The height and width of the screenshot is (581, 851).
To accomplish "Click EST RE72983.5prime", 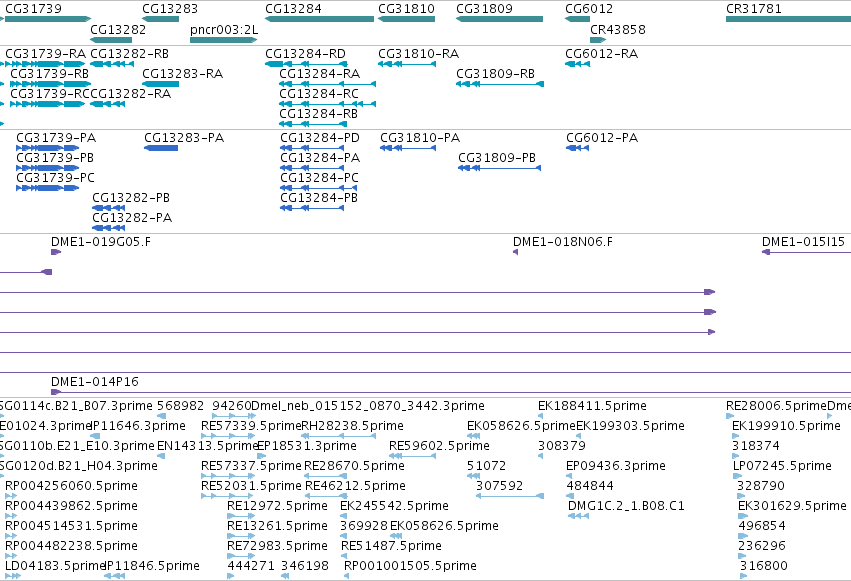I will [x=241, y=556].
